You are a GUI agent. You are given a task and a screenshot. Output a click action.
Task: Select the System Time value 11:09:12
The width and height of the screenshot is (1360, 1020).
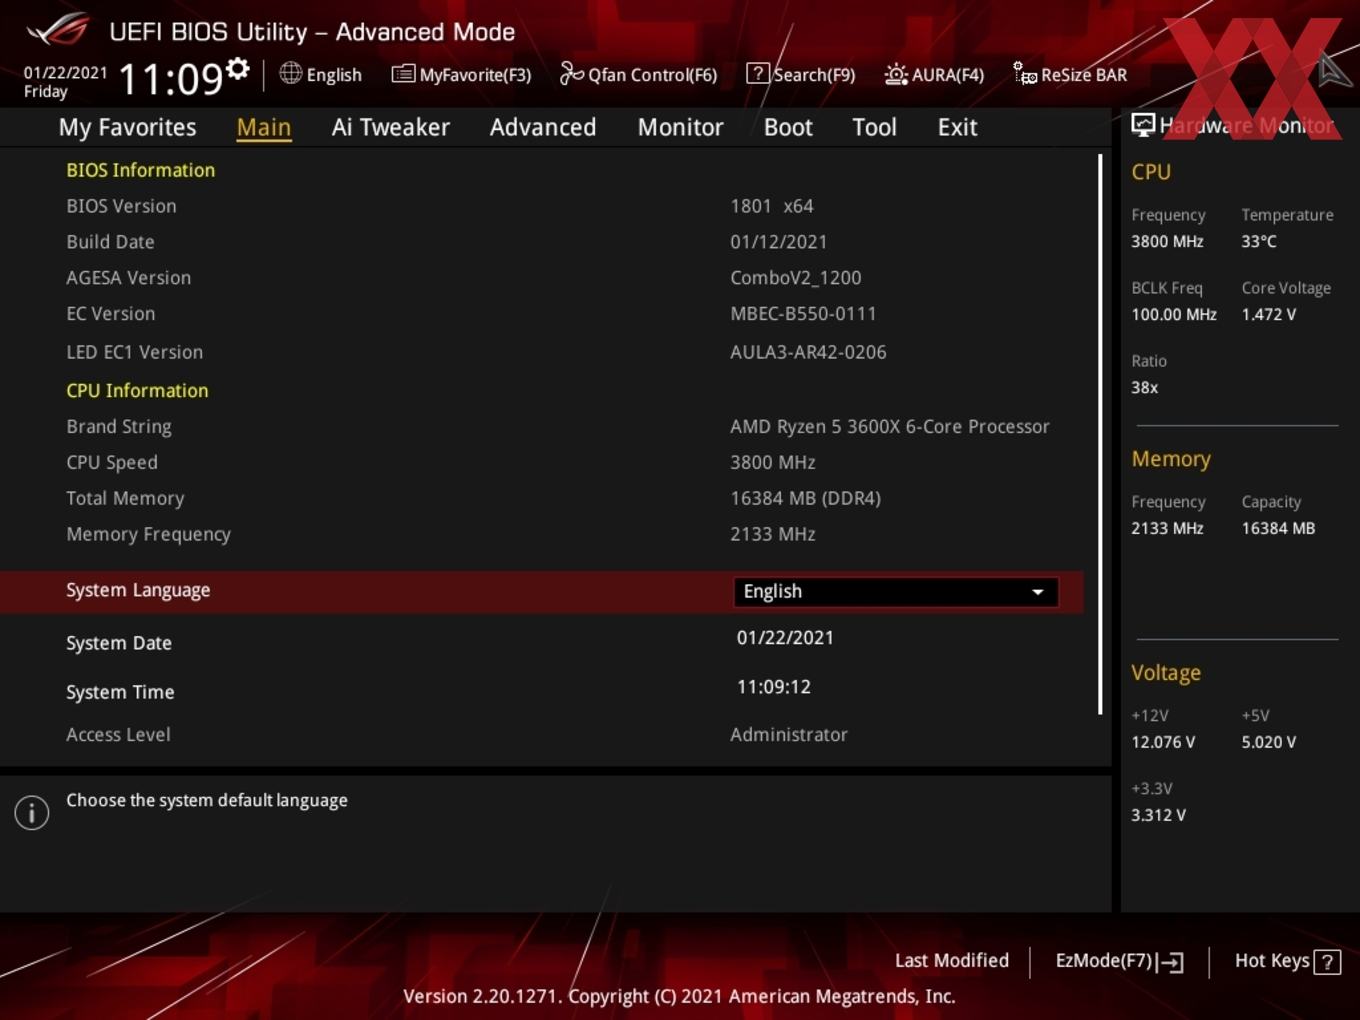(x=774, y=687)
